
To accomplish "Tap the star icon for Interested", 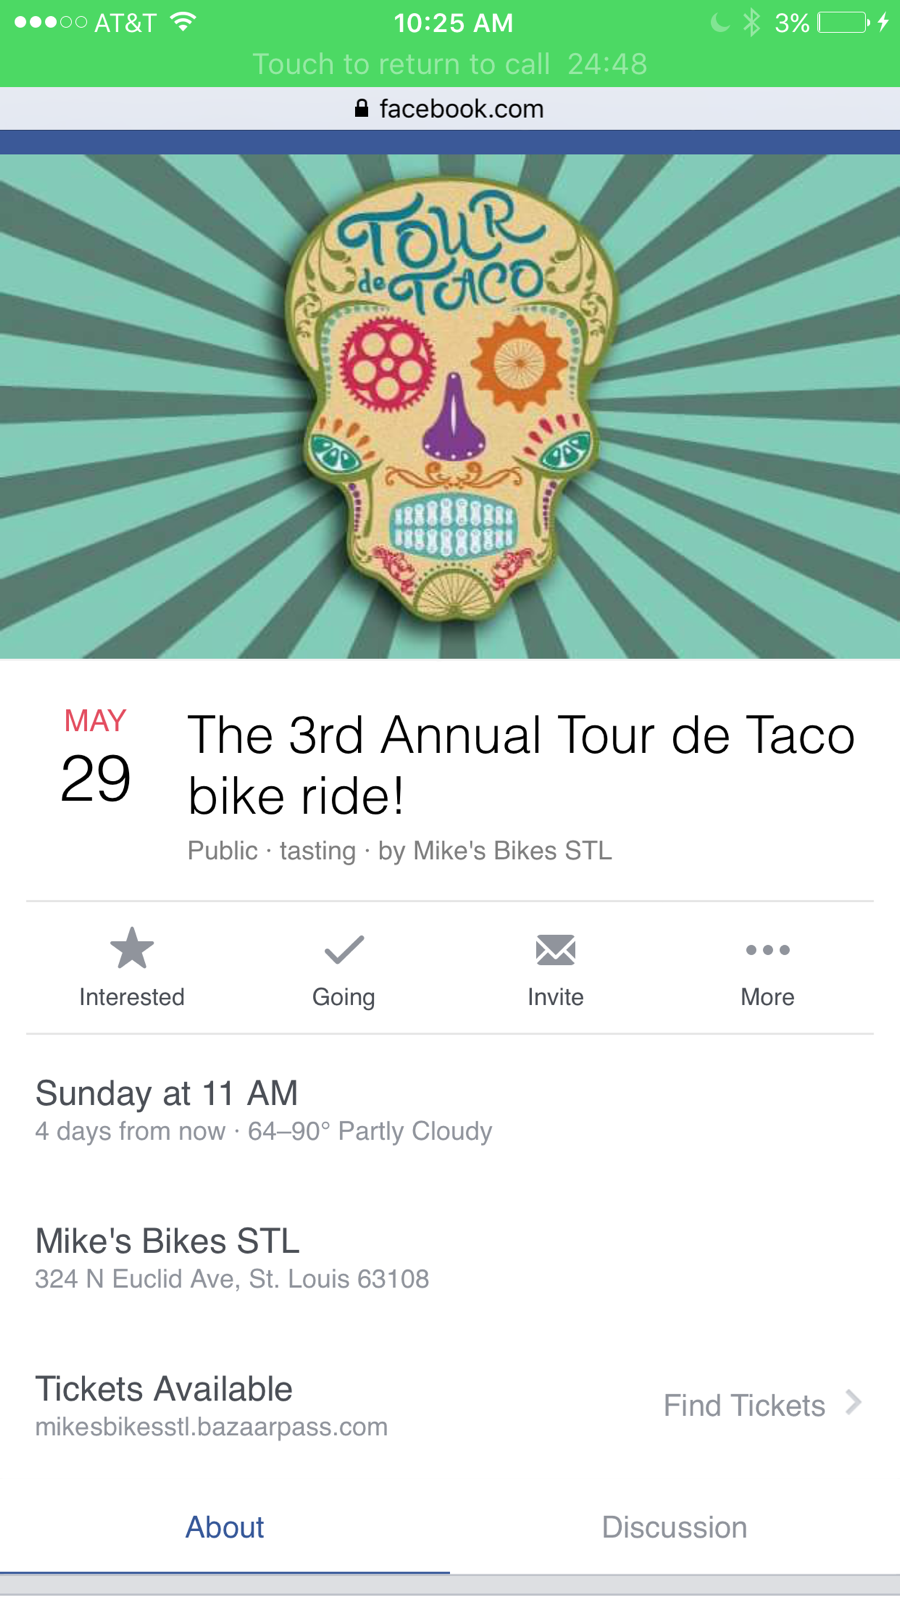I will (x=132, y=948).
